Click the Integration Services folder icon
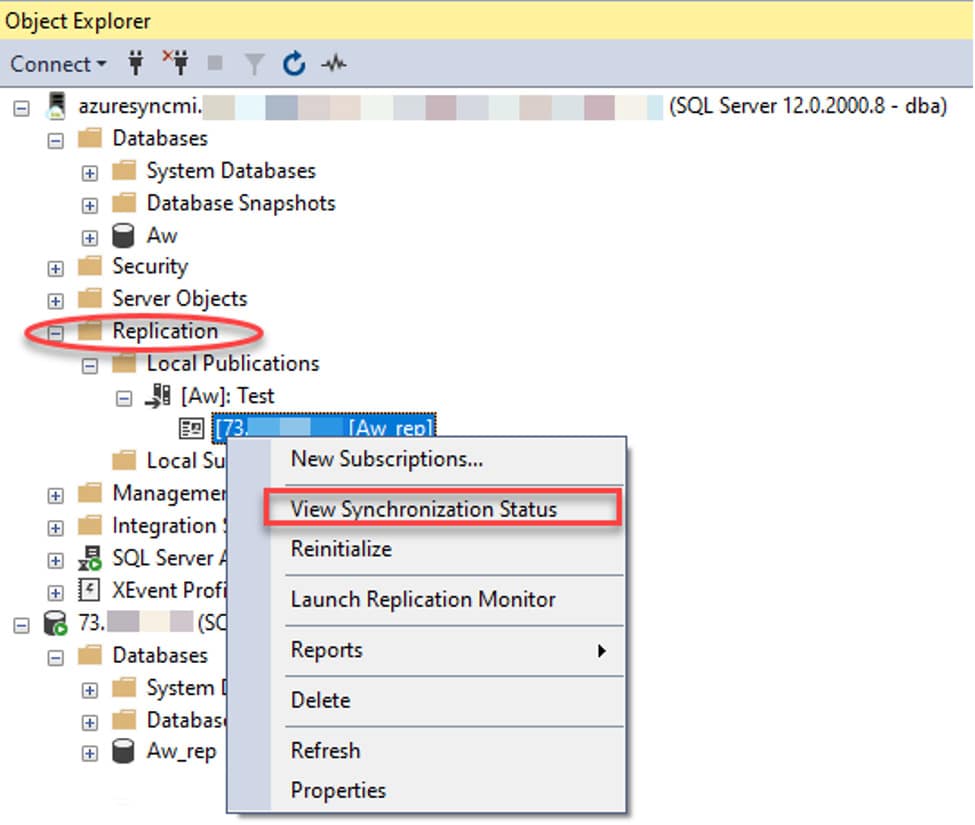The height and width of the screenshot is (825, 975). pyautogui.click(x=90, y=525)
